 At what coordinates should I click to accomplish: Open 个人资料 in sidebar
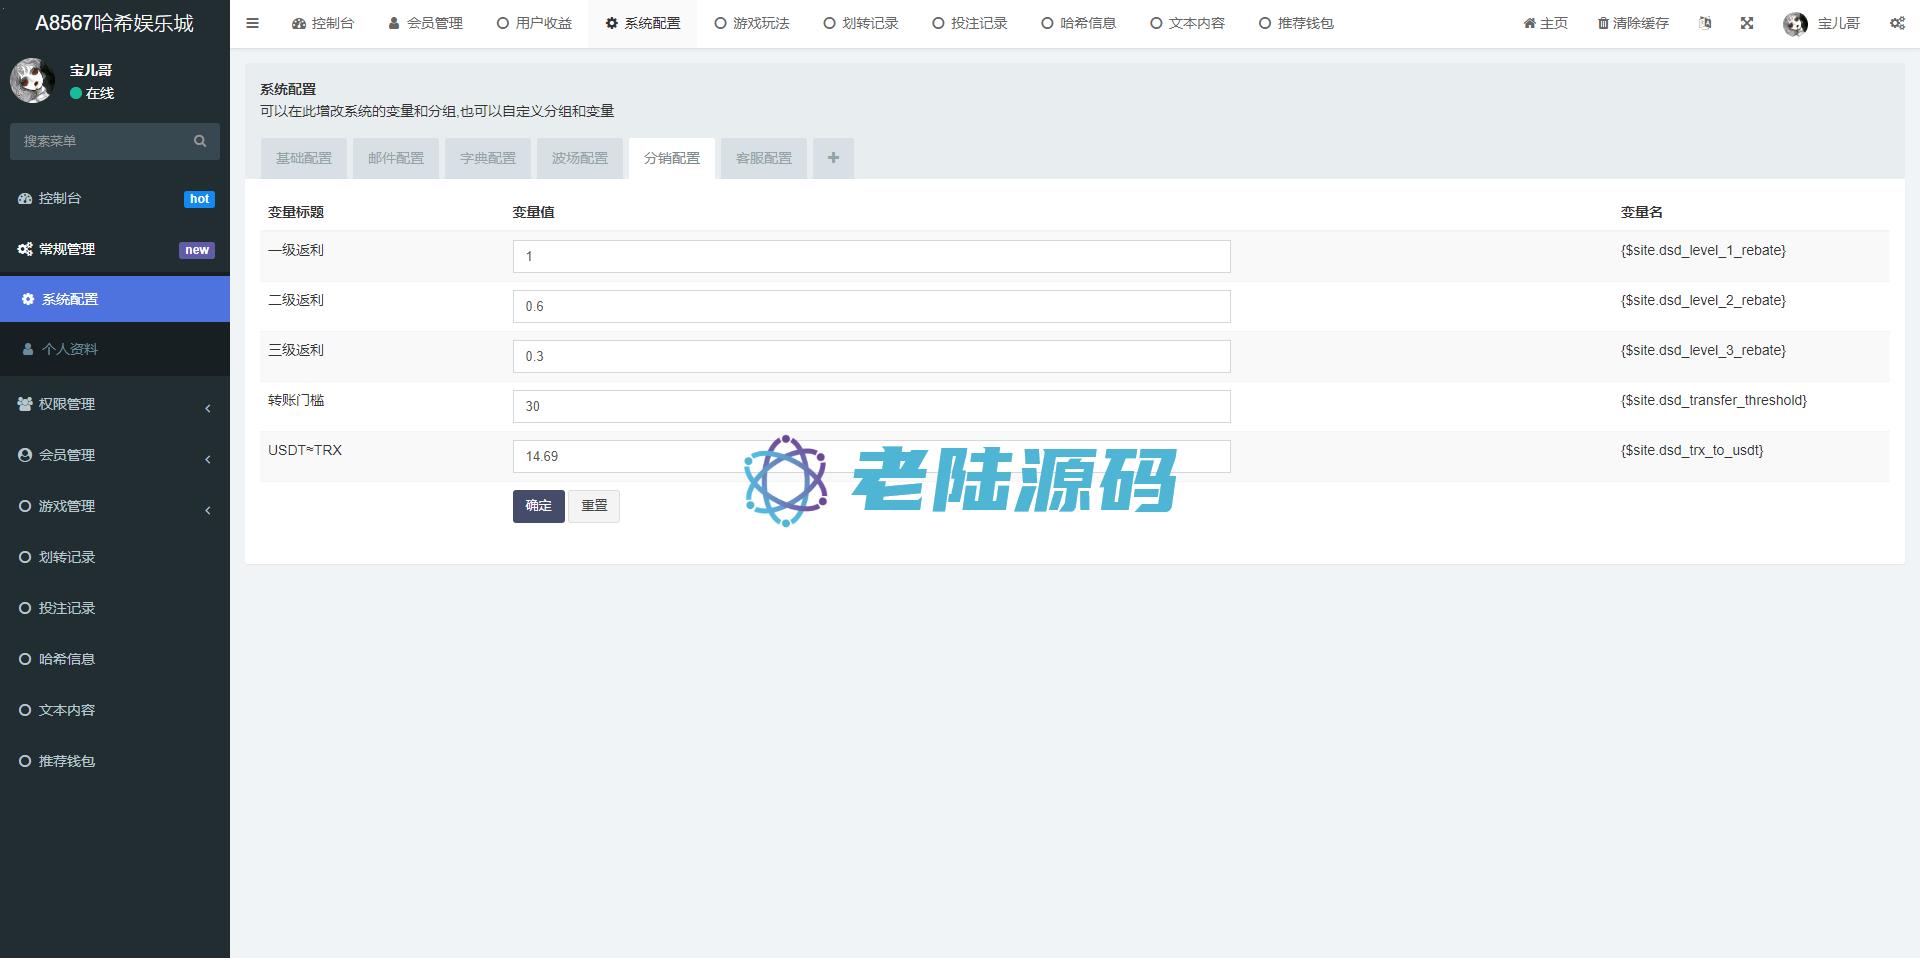[70, 349]
